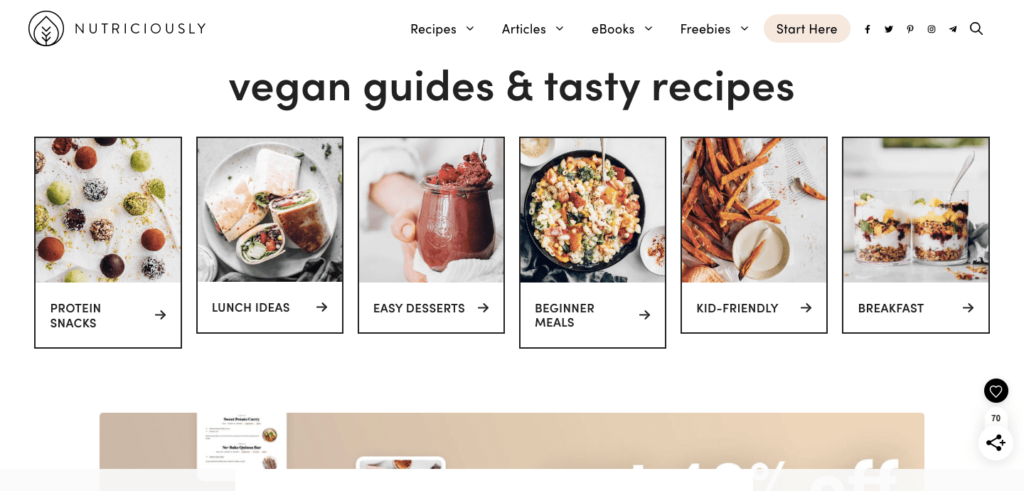Open the Lunch Ideas card
The image size is (1024, 491).
[270, 235]
